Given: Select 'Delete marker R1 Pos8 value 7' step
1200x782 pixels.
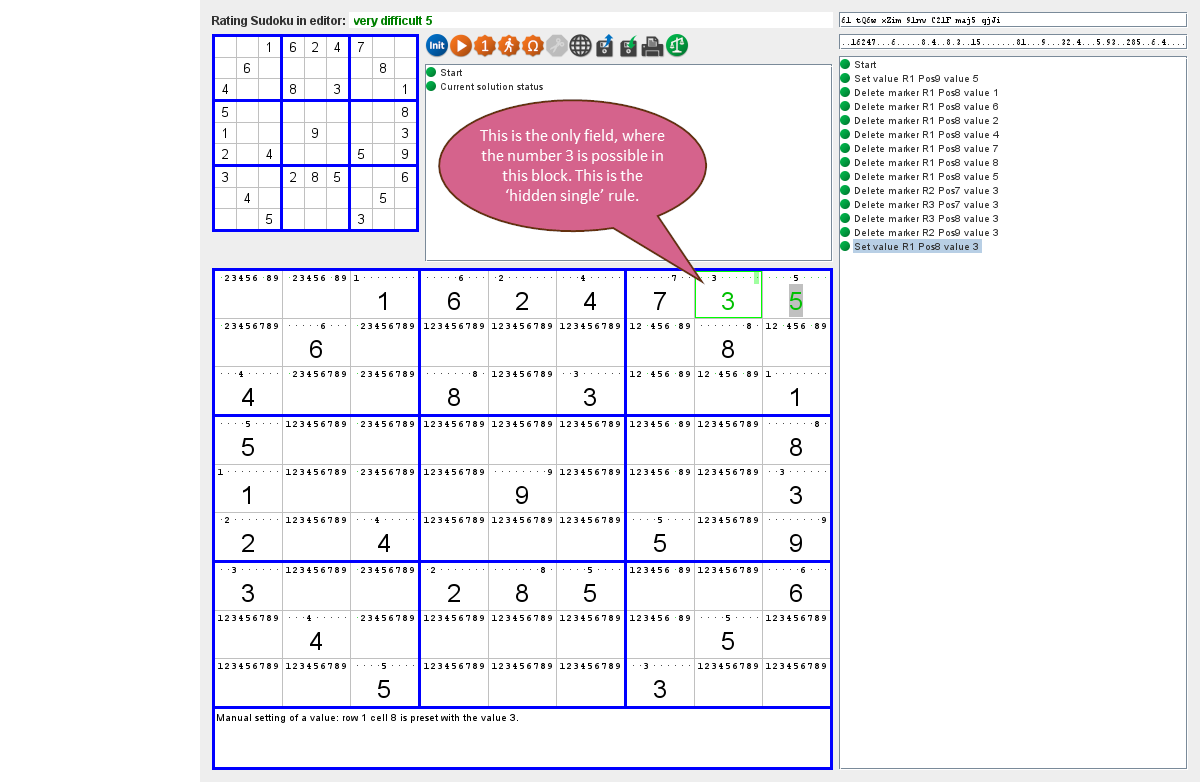Looking at the screenshot, I should [x=919, y=148].
